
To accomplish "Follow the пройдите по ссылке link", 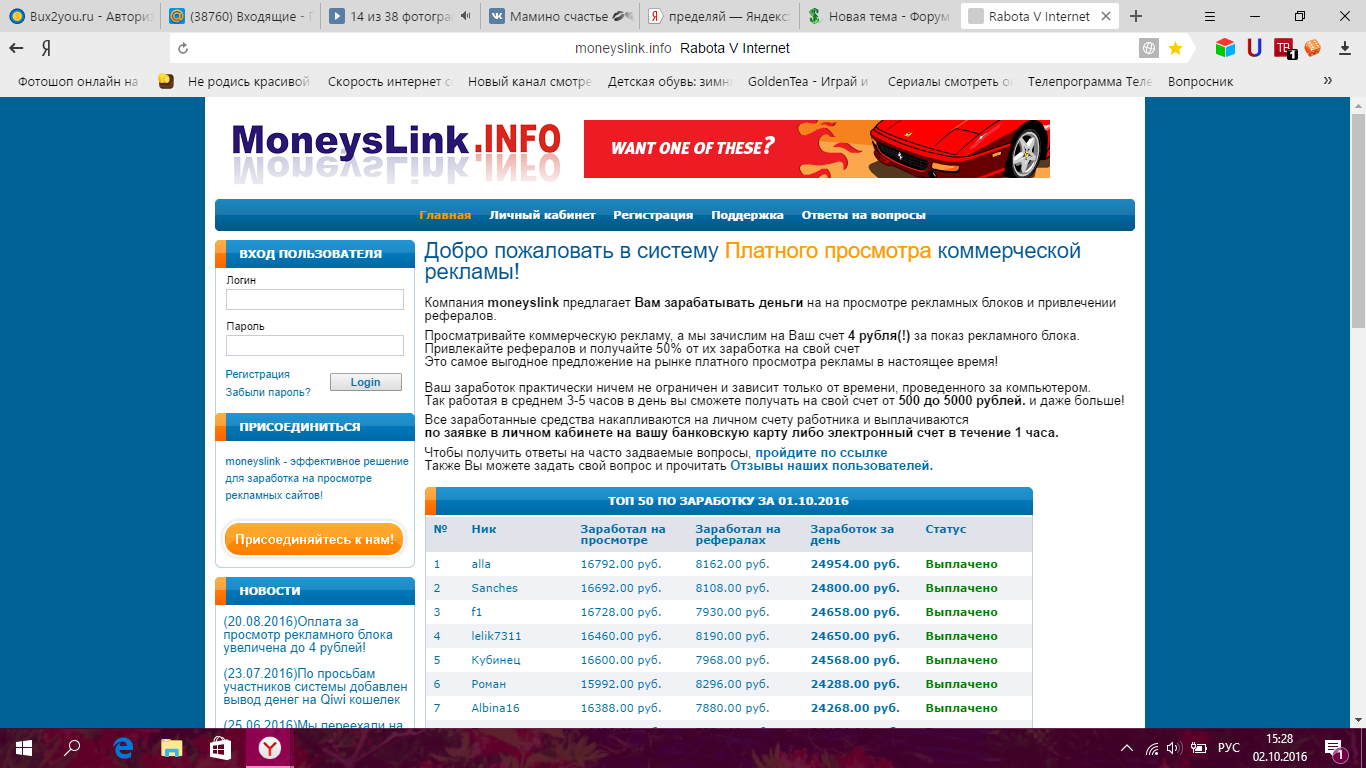I will [821, 453].
